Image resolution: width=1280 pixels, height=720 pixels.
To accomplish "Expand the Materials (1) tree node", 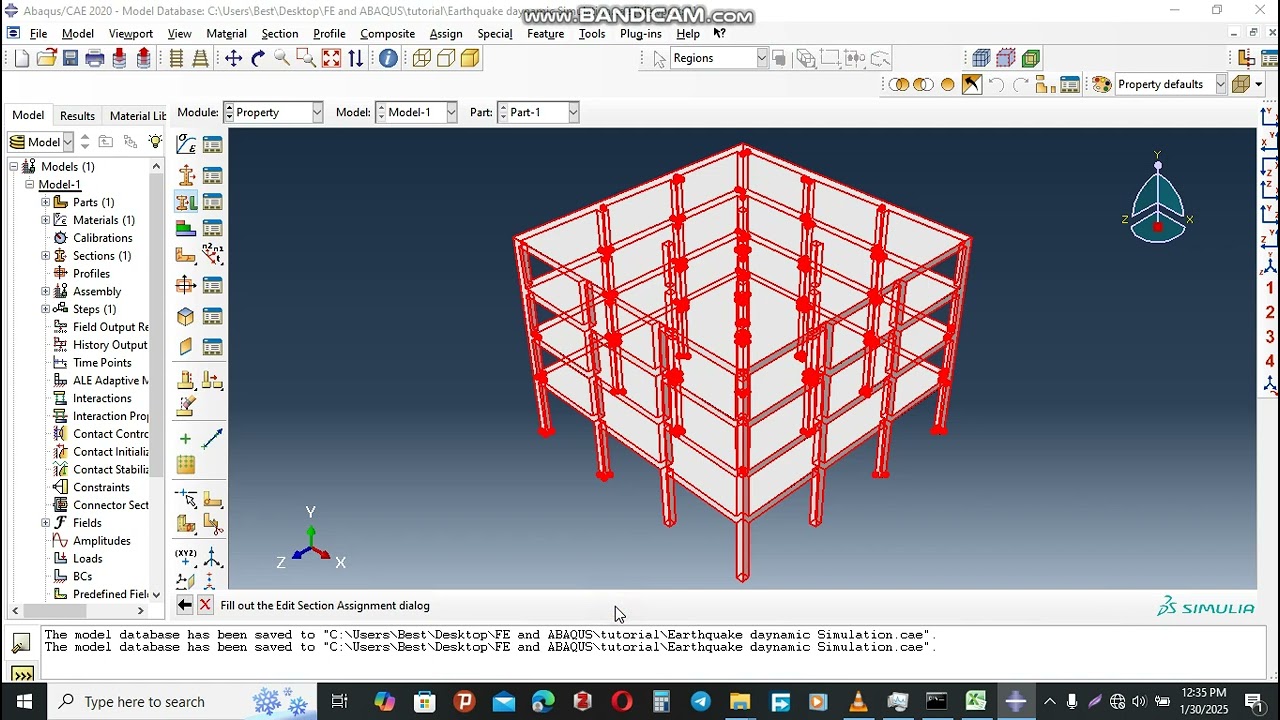I will pos(45,220).
